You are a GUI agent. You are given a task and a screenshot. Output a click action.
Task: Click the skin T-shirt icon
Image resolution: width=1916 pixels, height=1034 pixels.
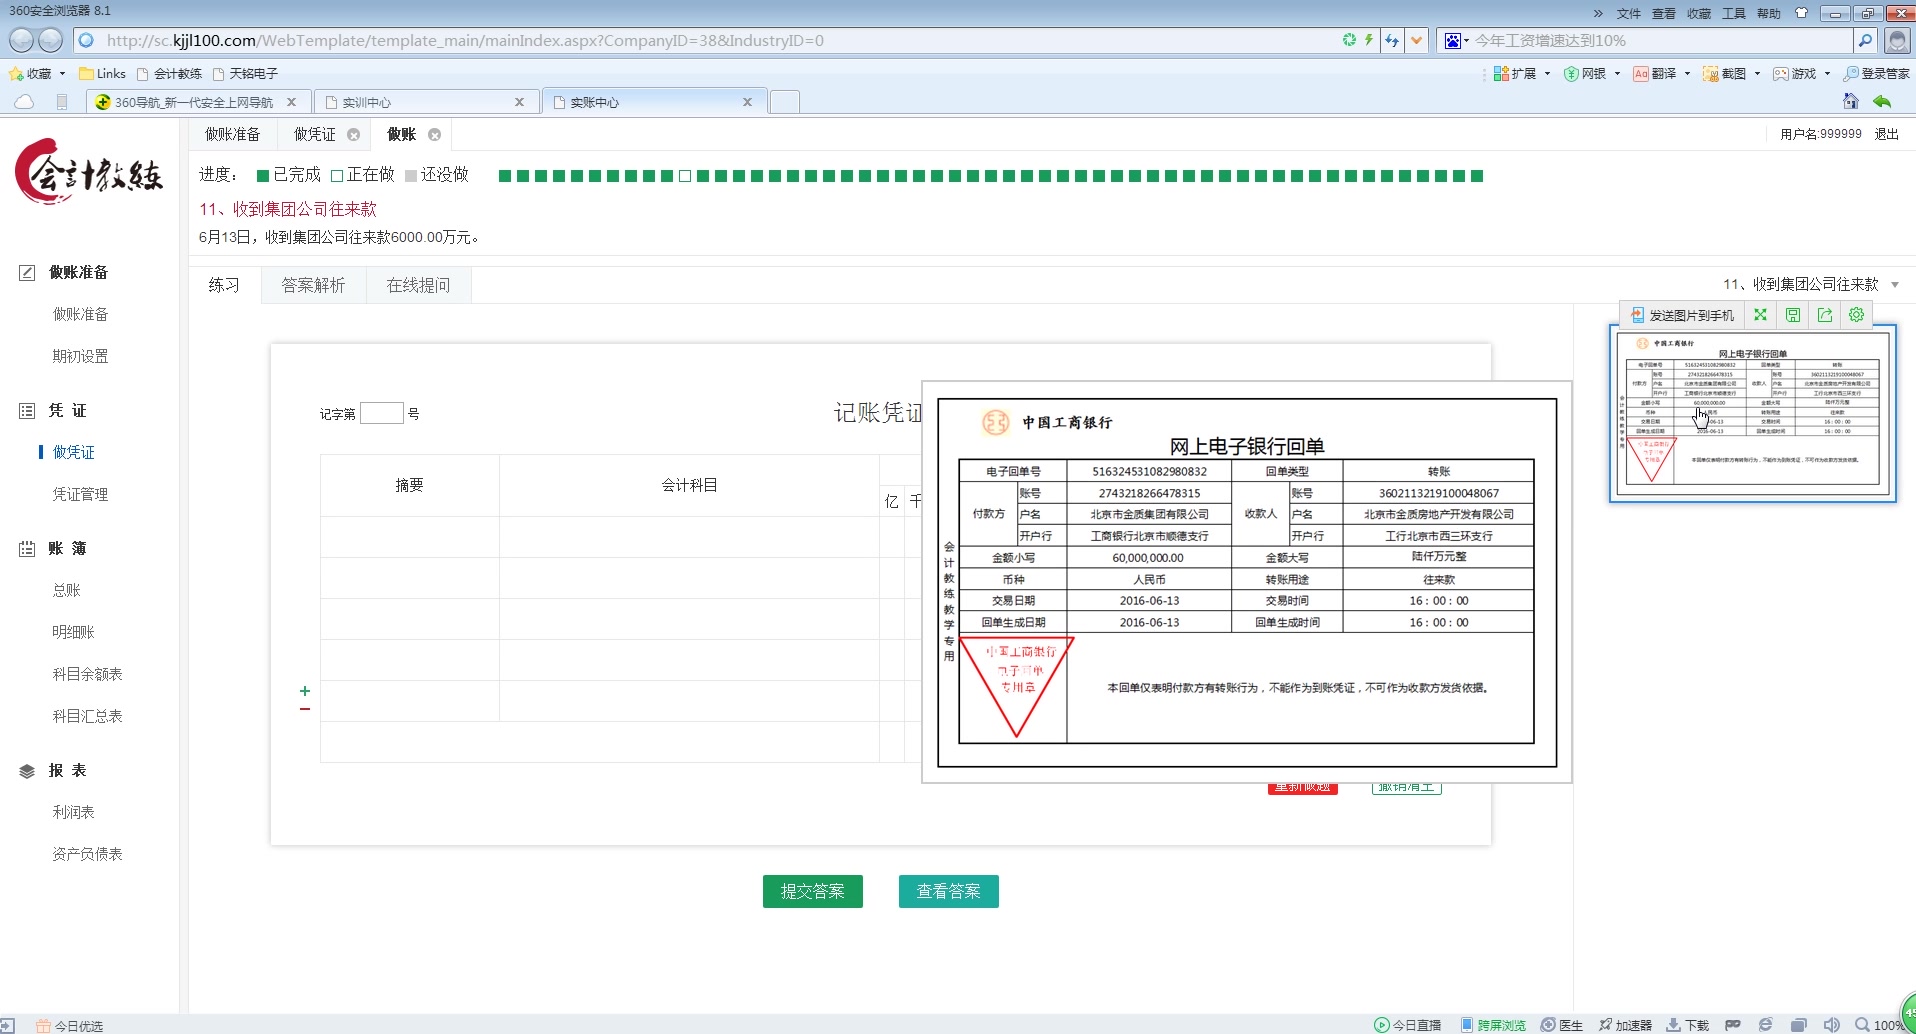1801,13
